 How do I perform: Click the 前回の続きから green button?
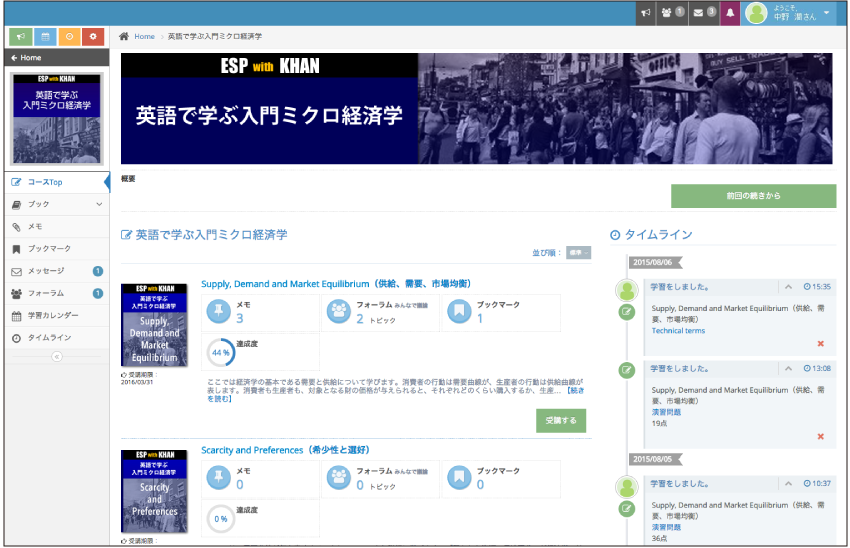click(754, 196)
